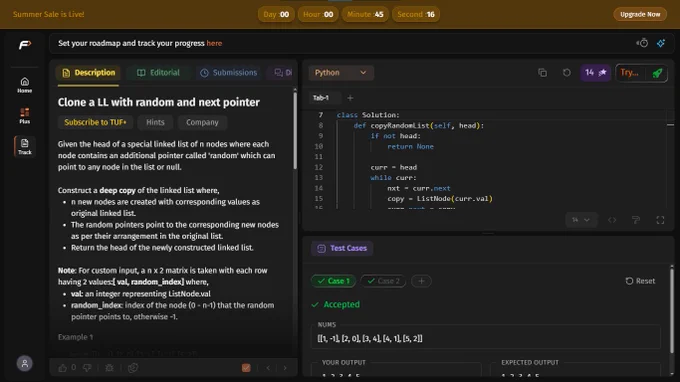Click the TUF logo in the sidebar

(25, 45)
